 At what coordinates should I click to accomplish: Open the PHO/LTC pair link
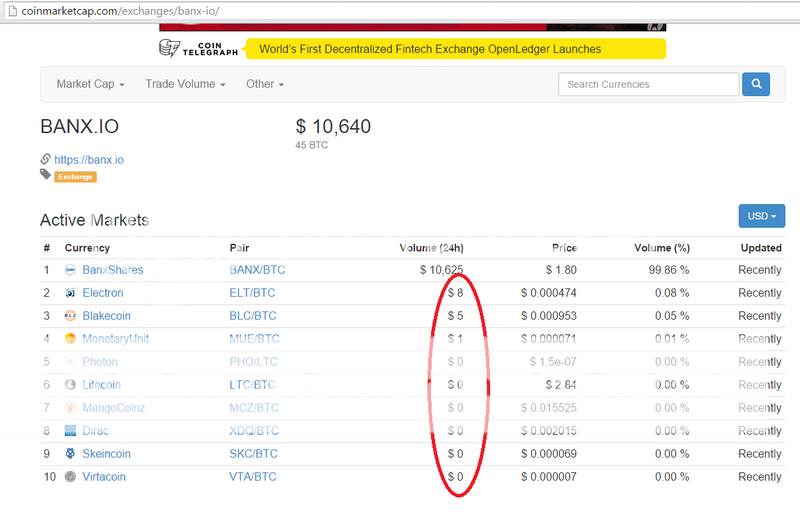click(x=253, y=362)
